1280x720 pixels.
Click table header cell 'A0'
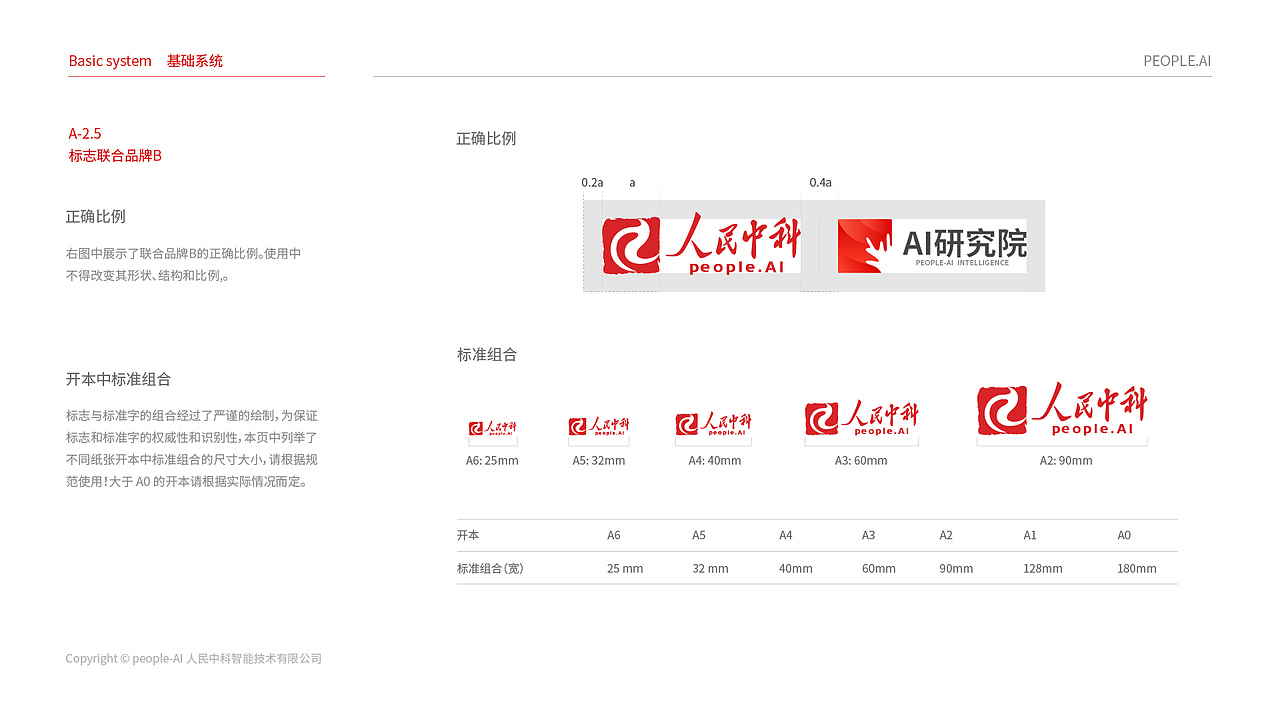point(1124,536)
